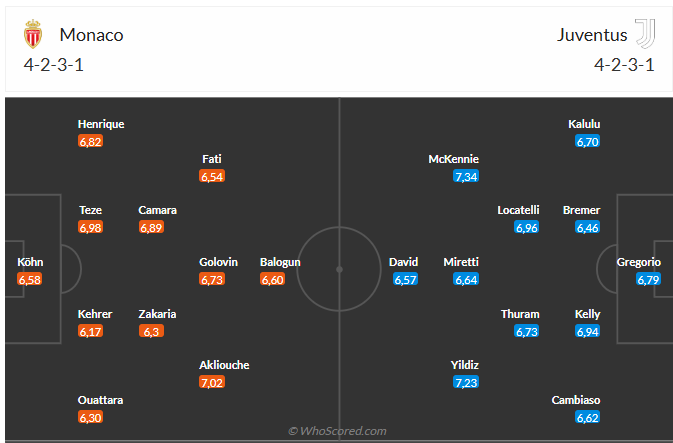Click Yildiz's 7,23 rating badge
The image size is (673, 443).
coord(466,382)
